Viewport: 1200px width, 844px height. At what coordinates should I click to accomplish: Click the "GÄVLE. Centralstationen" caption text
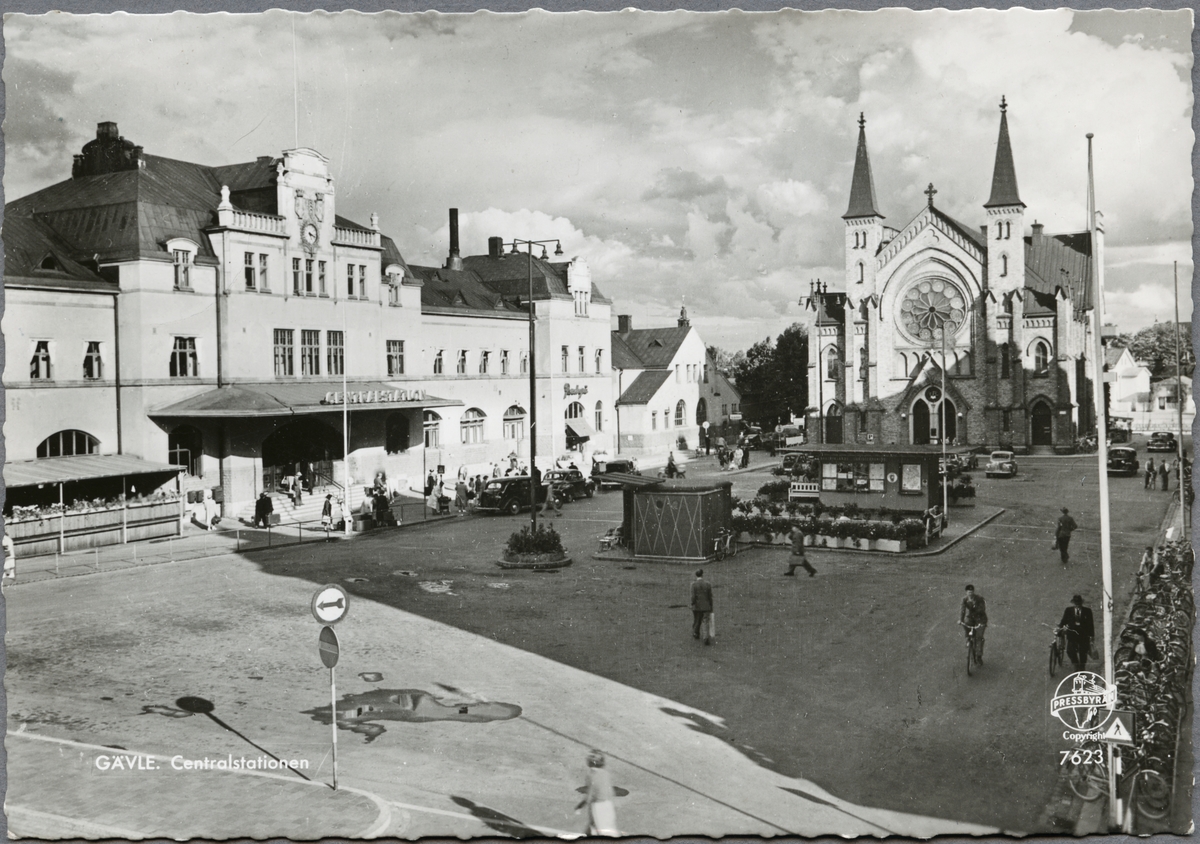click(x=202, y=763)
